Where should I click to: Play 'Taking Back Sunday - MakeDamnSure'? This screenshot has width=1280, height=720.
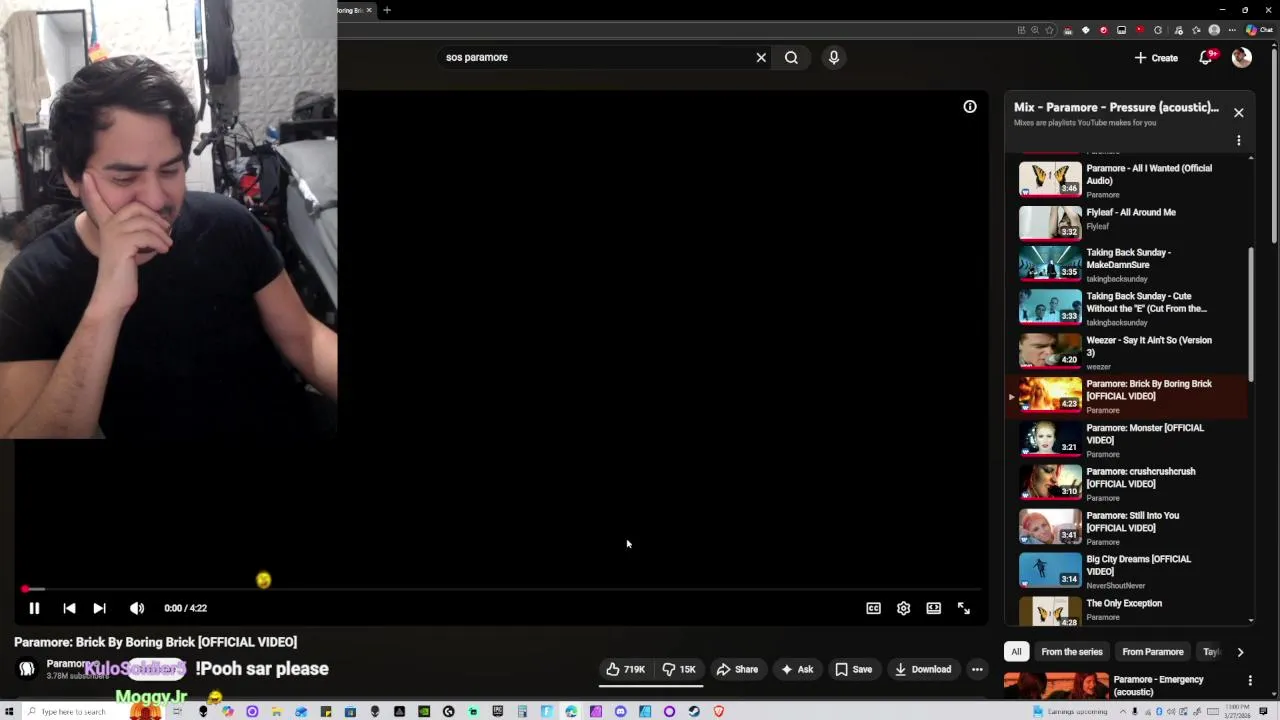[1127, 265]
